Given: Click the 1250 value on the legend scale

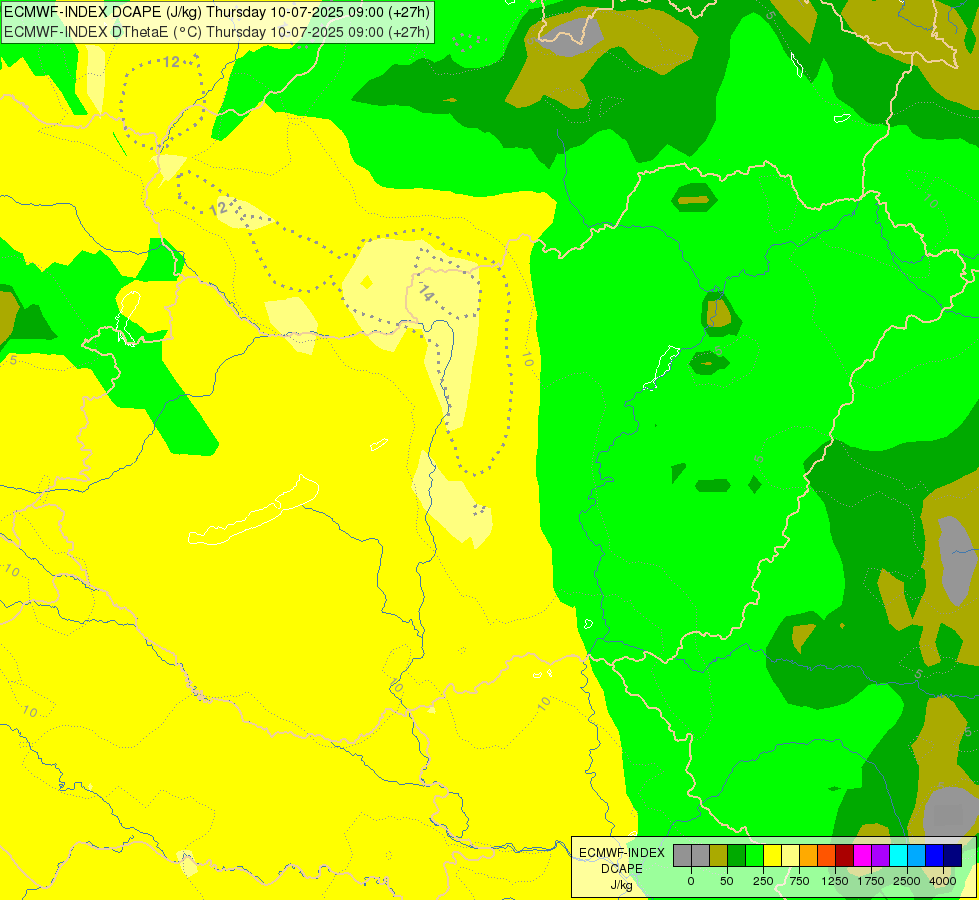Looking at the screenshot, I should pyautogui.click(x=835, y=881).
